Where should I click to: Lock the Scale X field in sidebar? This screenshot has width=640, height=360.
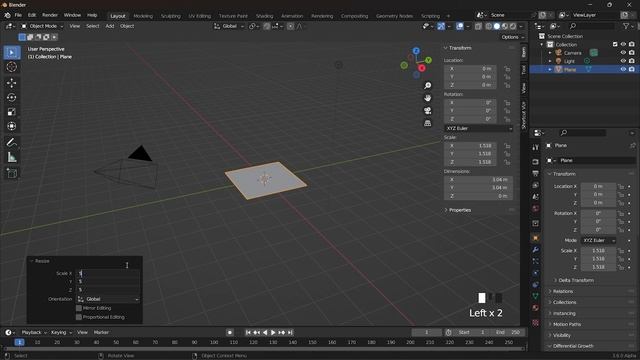tap(507, 146)
